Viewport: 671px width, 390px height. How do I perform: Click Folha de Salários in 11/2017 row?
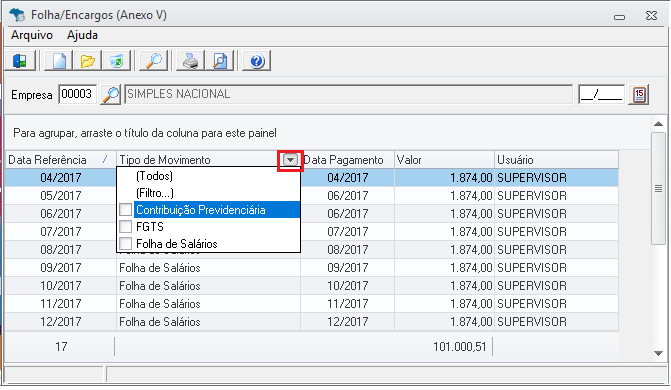point(160,304)
